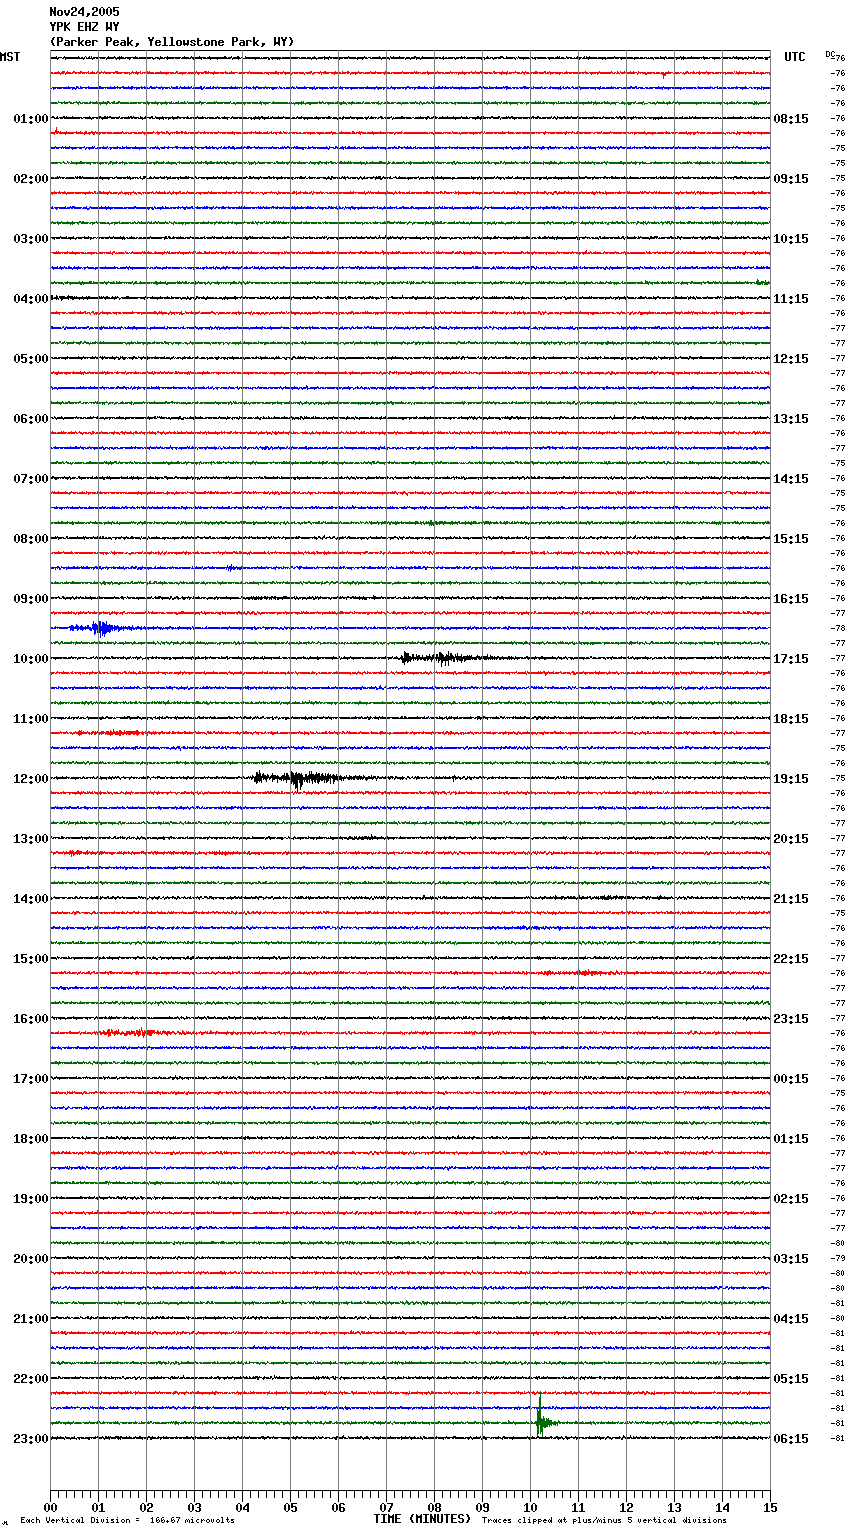Image resolution: width=850 pixels, height=1534 pixels.
Task: Select the station code 'YPK EHZ WY'
Action: coord(84,27)
